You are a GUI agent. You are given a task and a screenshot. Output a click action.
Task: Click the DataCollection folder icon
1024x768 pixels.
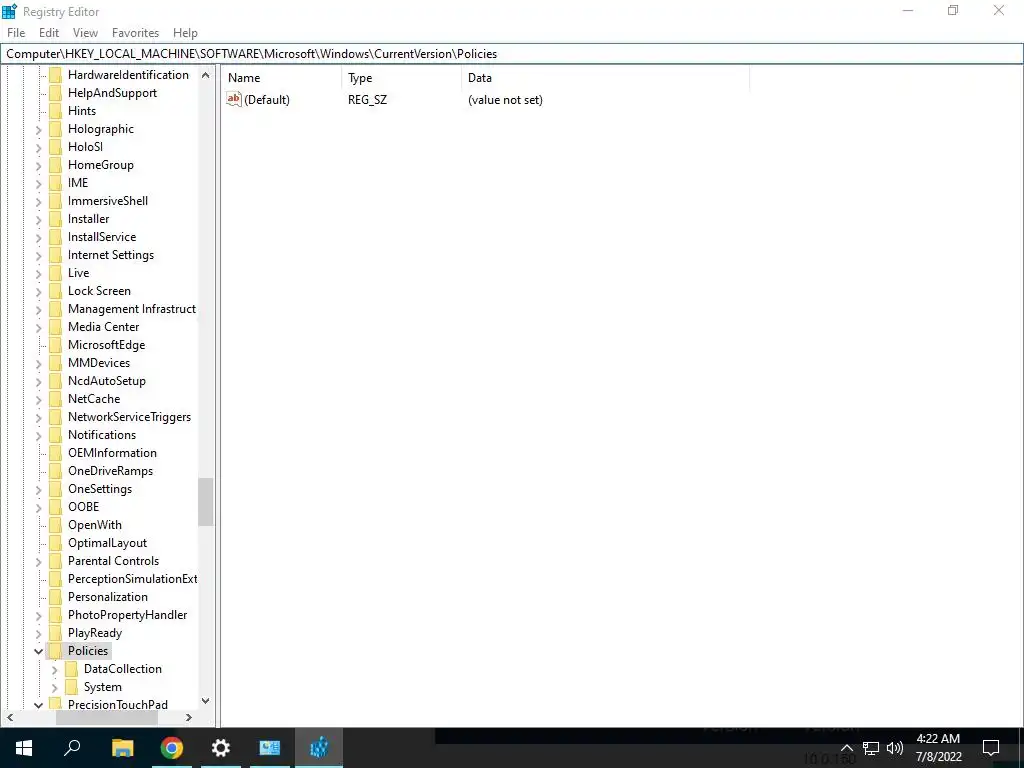(x=72, y=669)
